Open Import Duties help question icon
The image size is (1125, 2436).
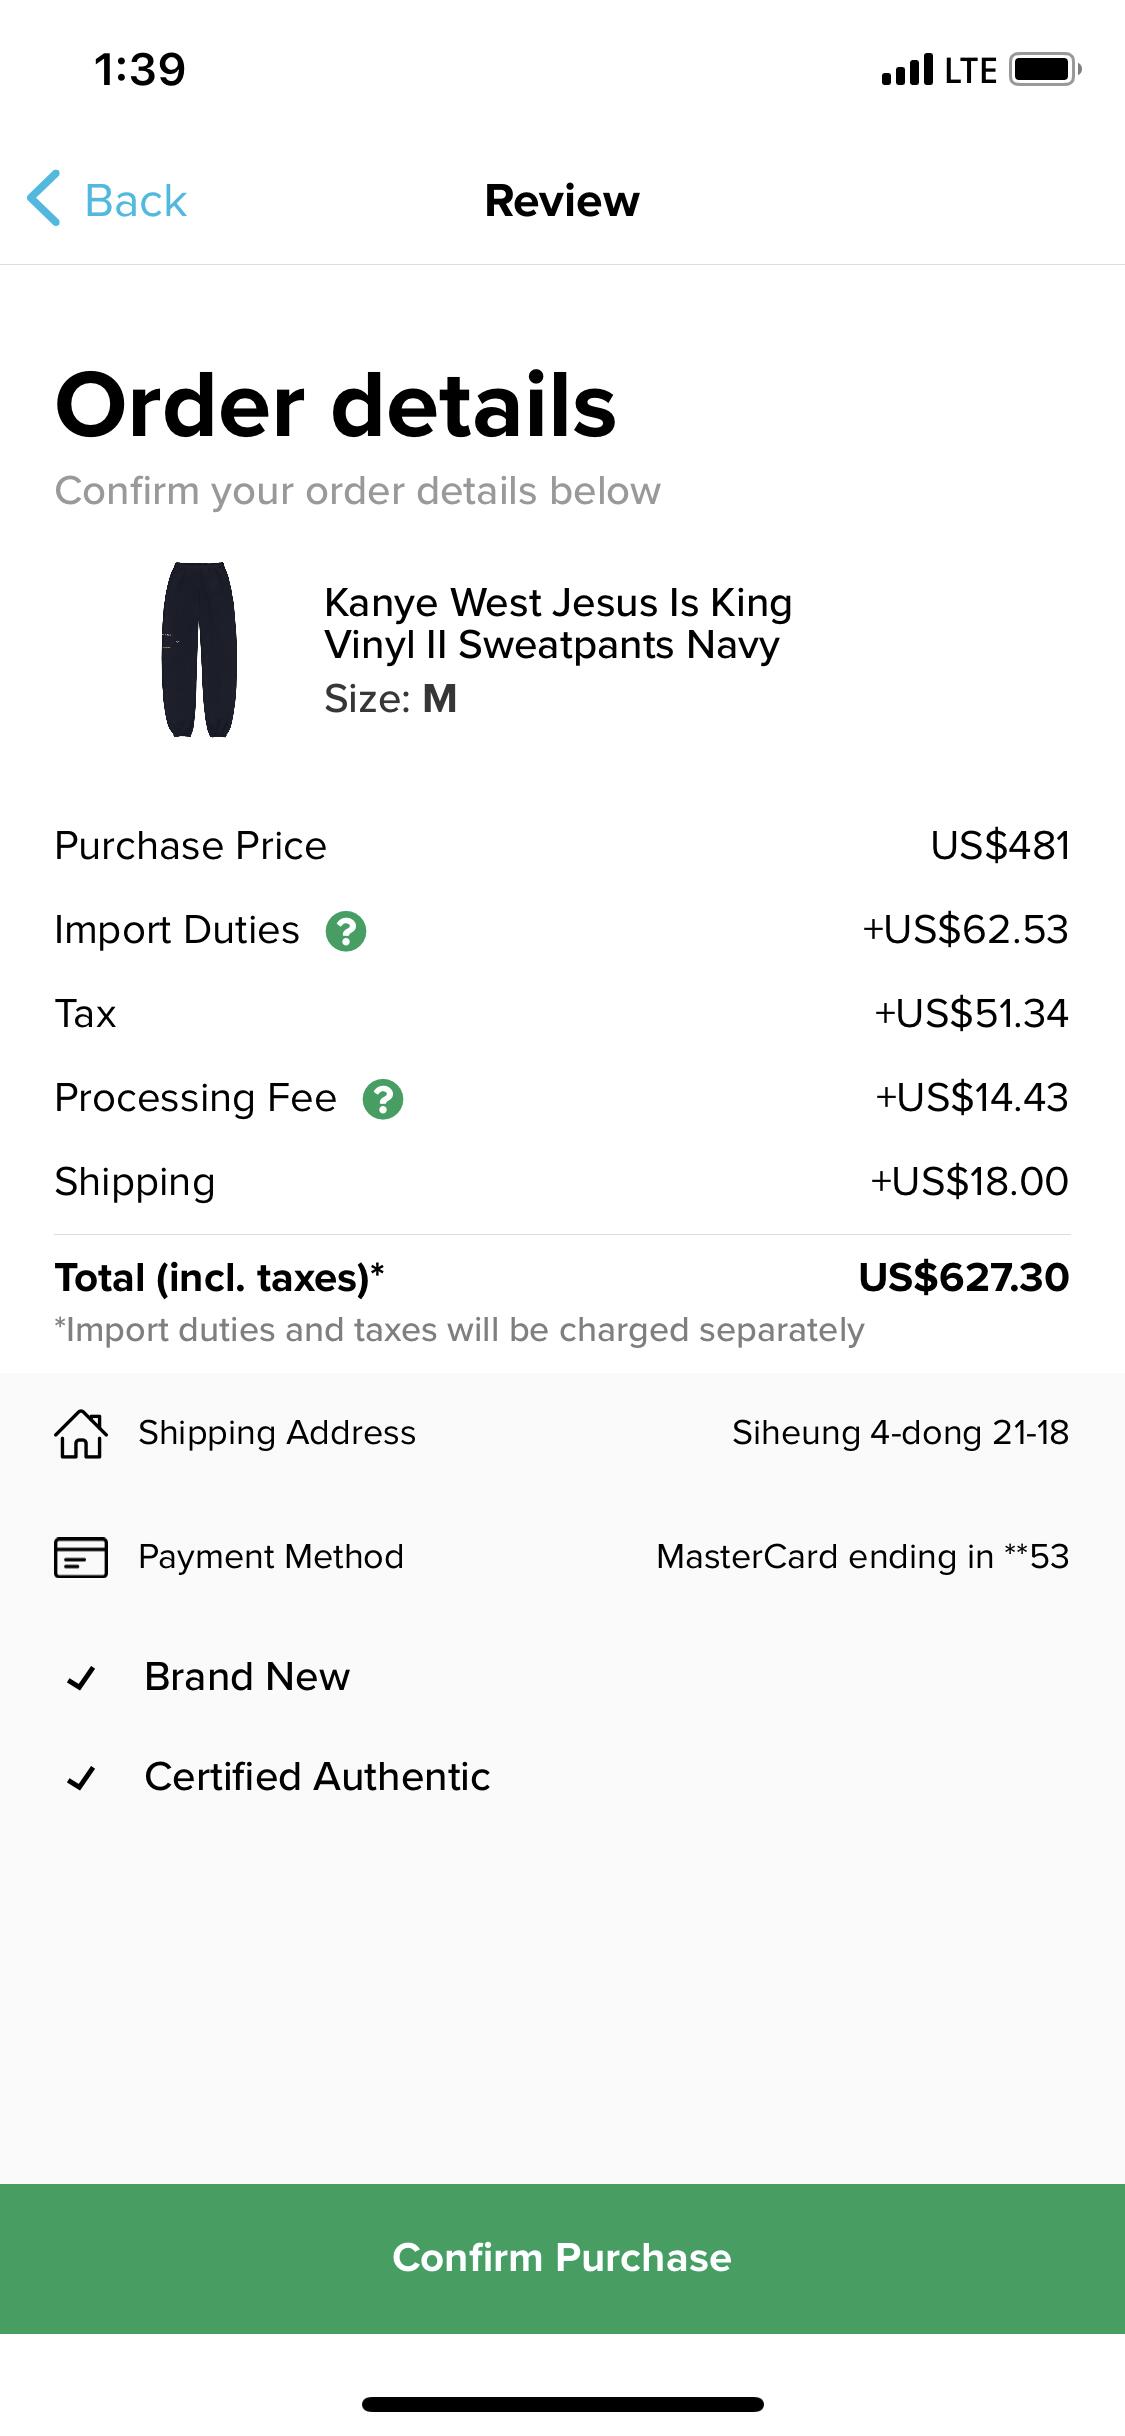click(x=346, y=931)
